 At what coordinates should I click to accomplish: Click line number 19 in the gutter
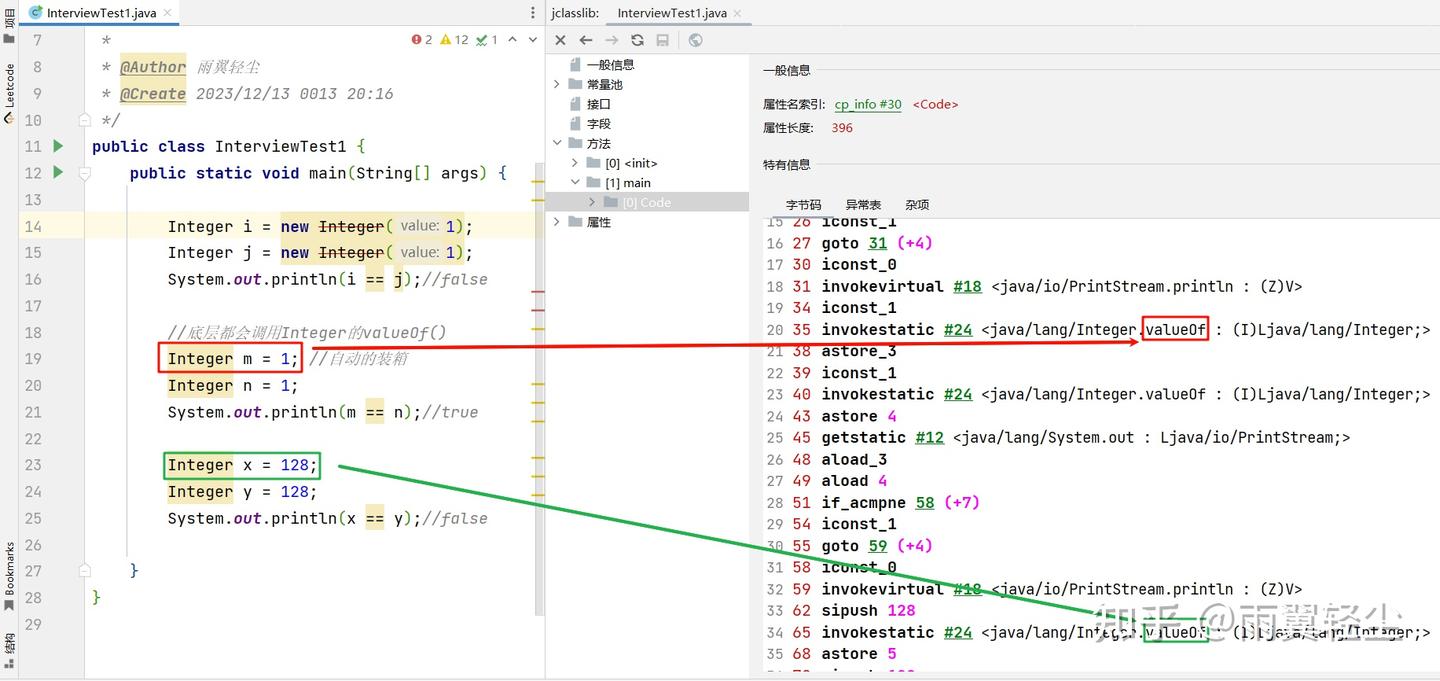pyautogui.click(x=33, y=359)
